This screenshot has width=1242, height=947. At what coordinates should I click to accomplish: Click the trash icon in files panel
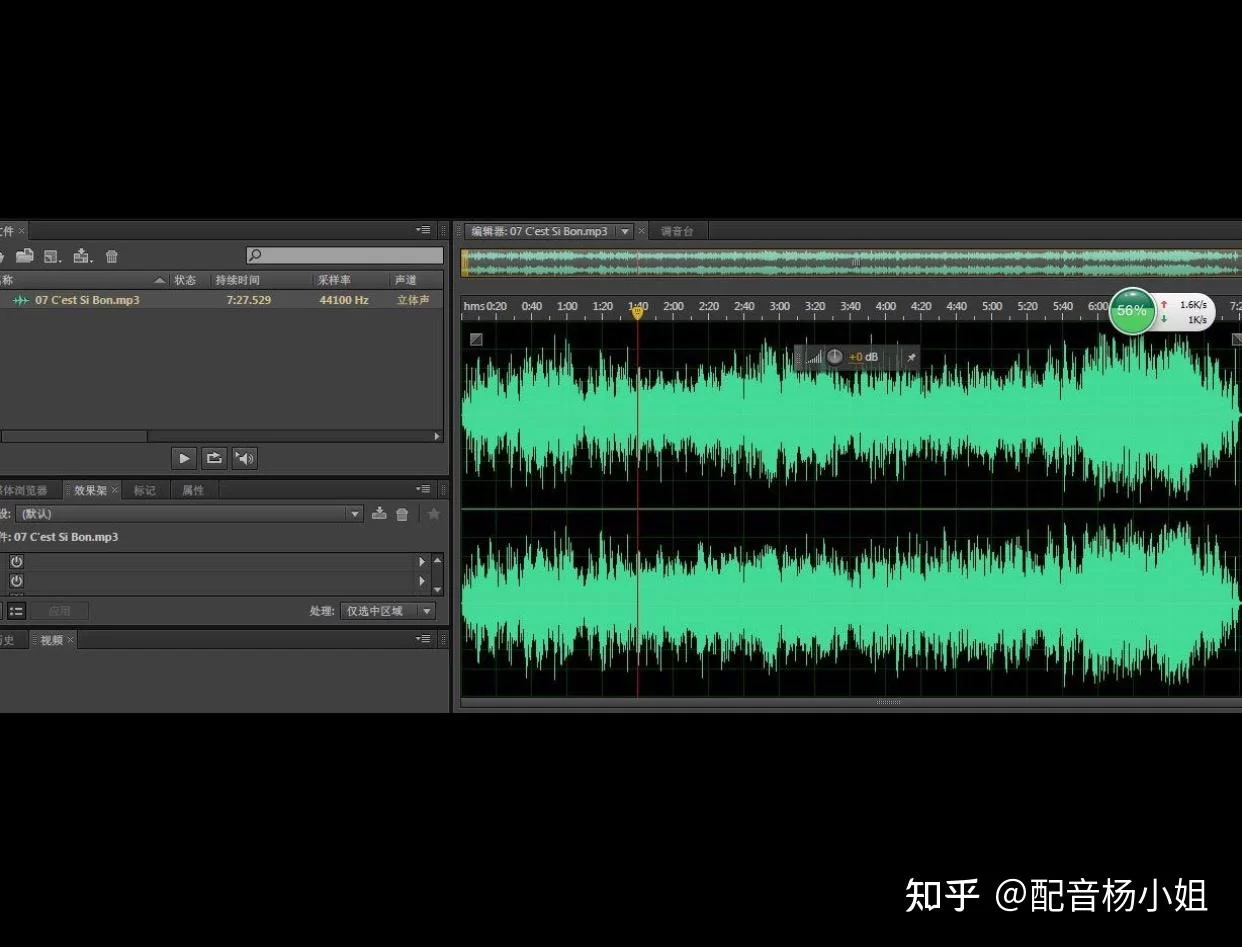pos(112,257)
